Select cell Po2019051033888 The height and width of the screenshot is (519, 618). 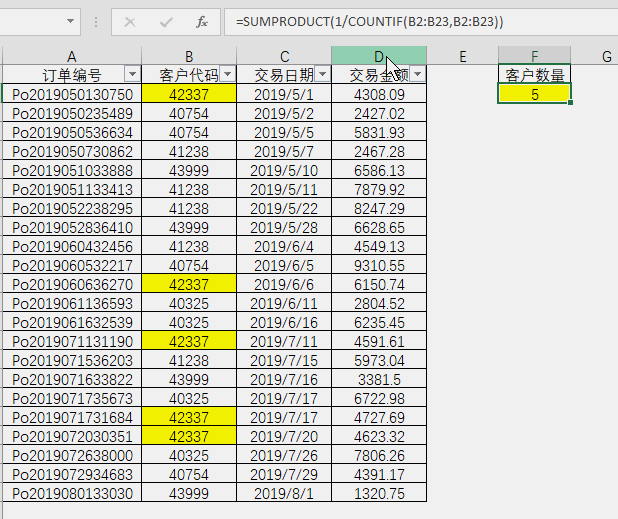(x=72, y=170)
